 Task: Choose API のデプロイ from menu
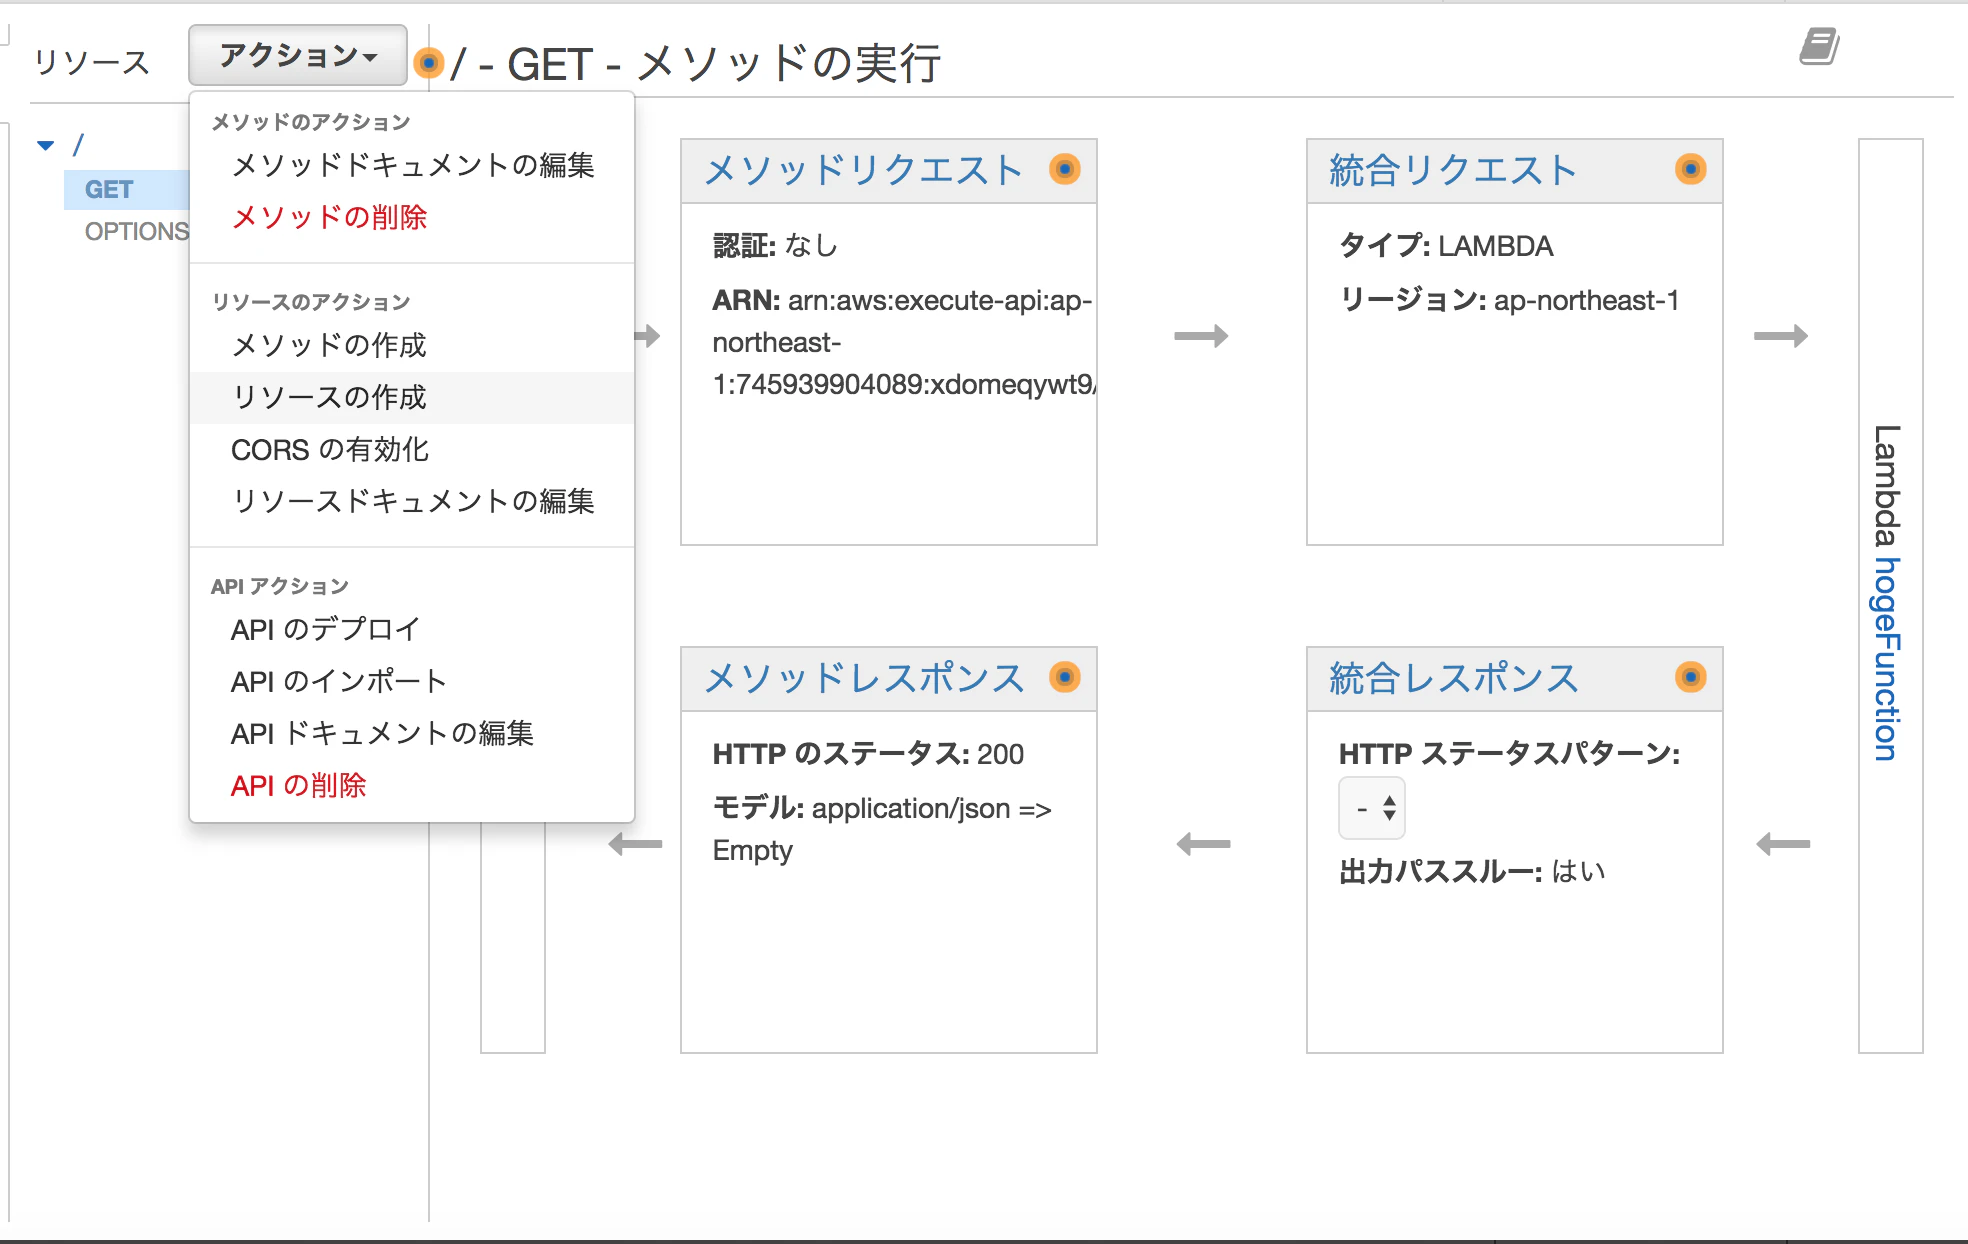412,629
